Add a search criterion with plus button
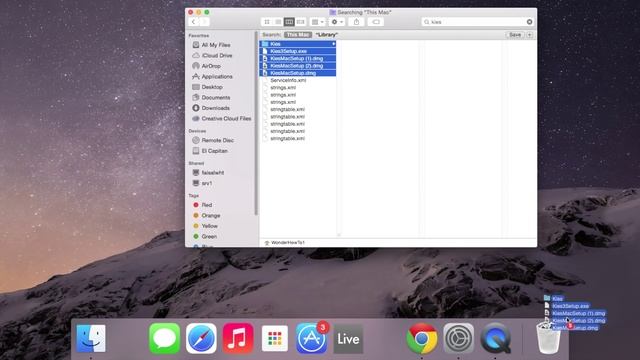 529,35
